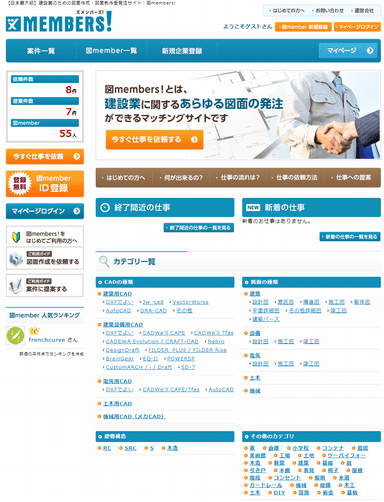The width and height of the screenshot is (384, 502).
Task: Open the DRA-CAD link
Action: [154, 311]
